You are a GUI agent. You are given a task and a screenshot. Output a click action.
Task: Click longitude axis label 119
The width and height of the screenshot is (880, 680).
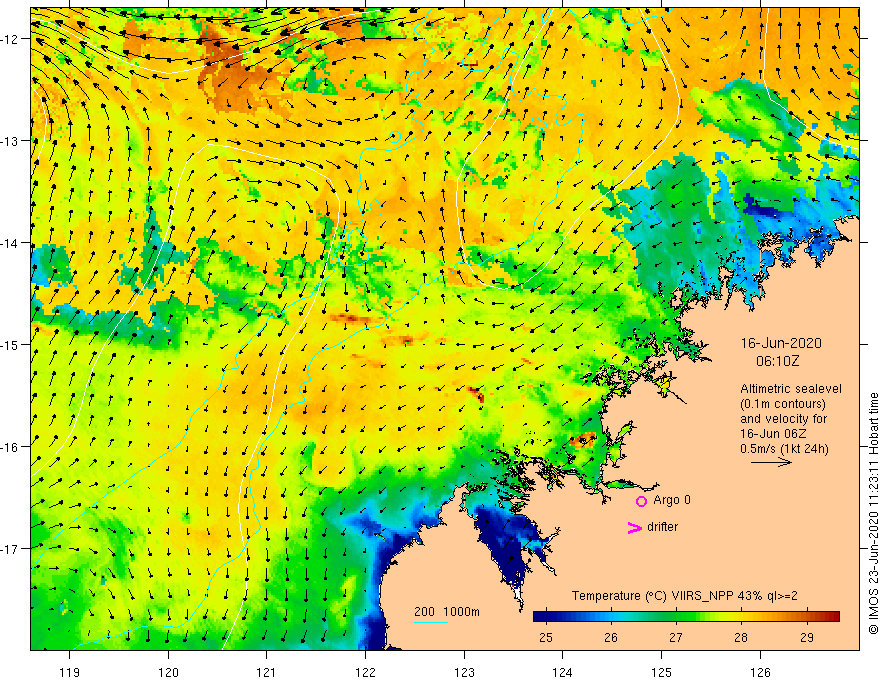point(70,672)
